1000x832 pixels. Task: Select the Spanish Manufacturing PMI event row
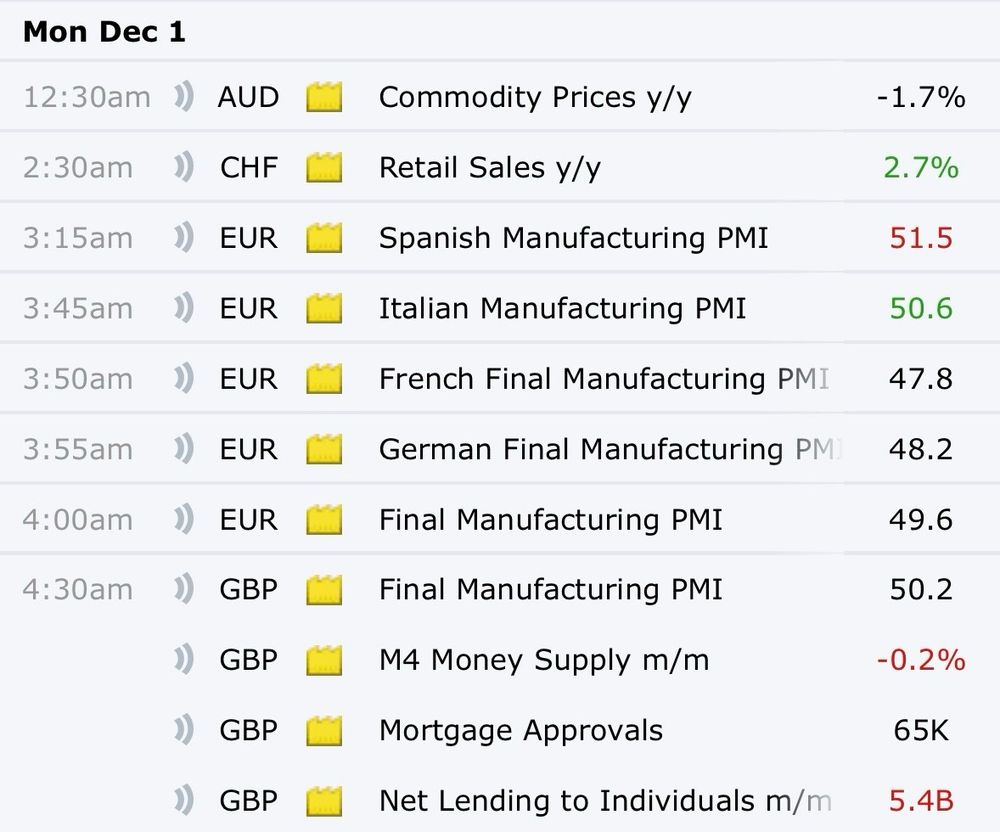573,238
